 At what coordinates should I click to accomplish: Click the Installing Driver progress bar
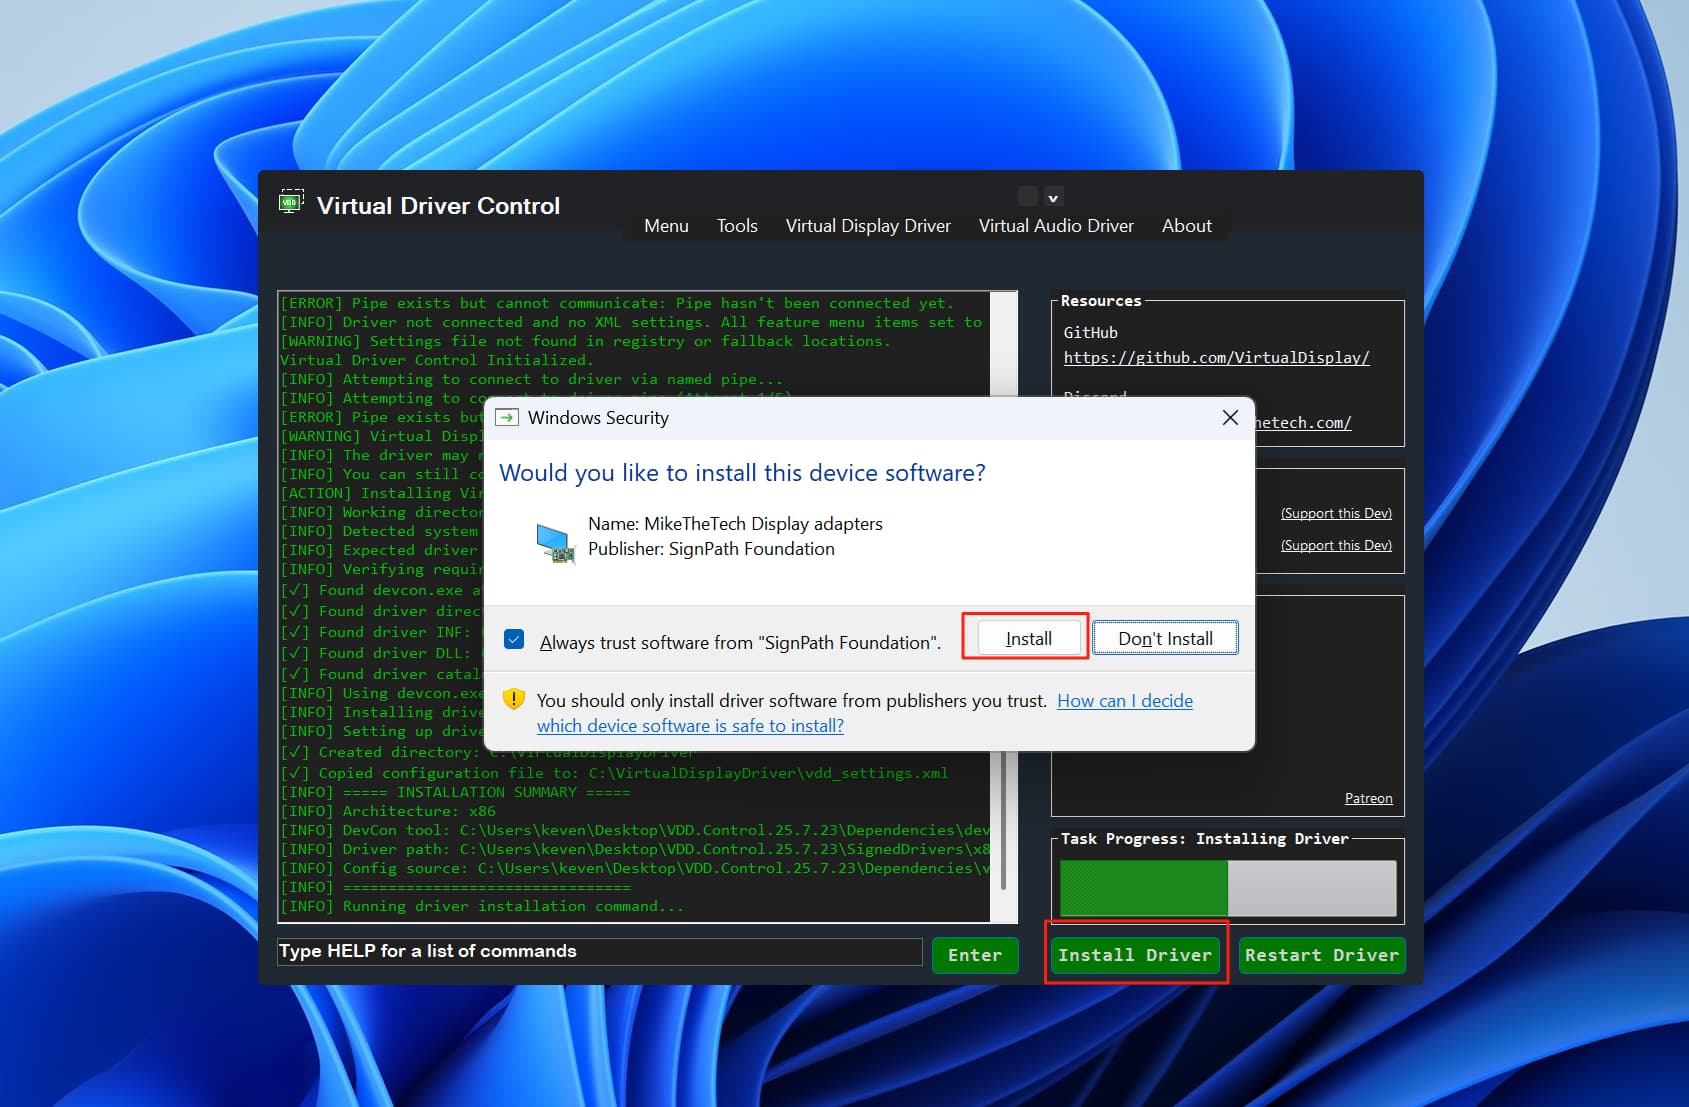coord(1227,887)
